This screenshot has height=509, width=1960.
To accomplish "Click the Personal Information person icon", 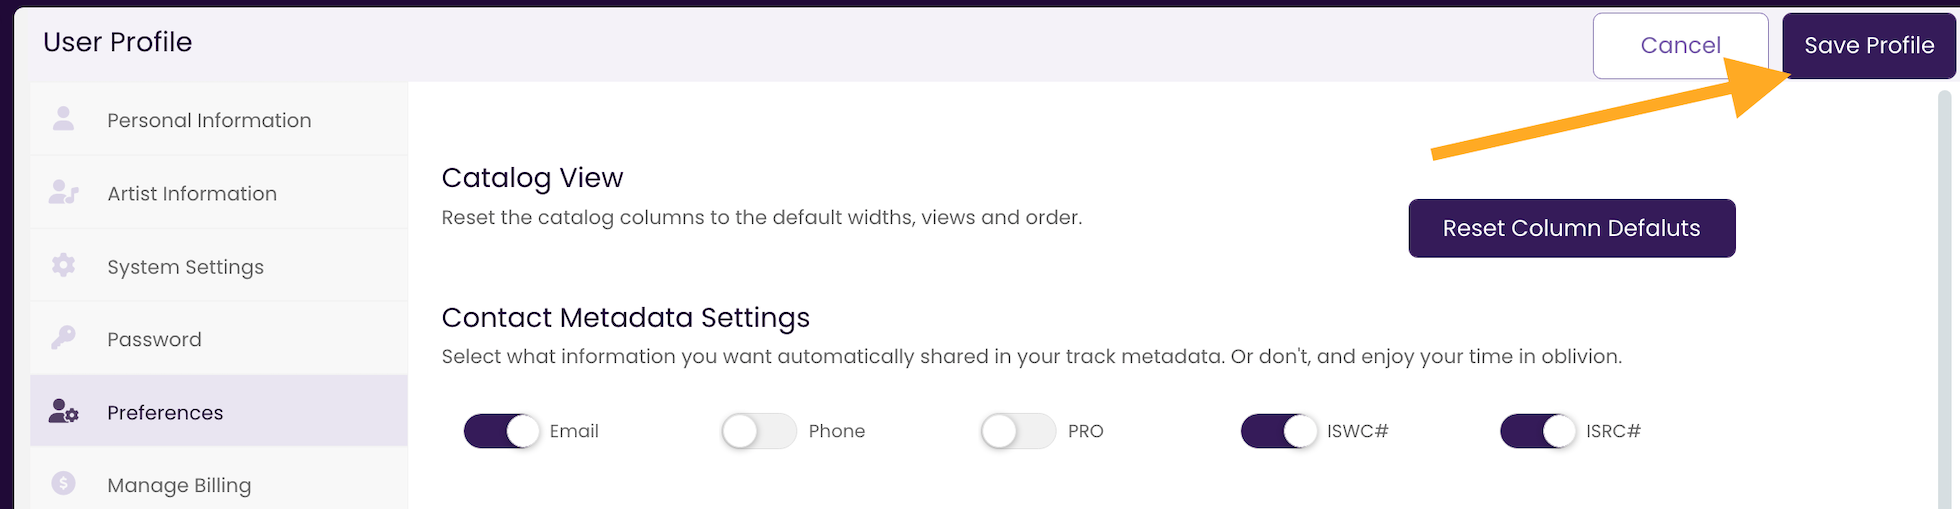I will click(x=63, y=119).
